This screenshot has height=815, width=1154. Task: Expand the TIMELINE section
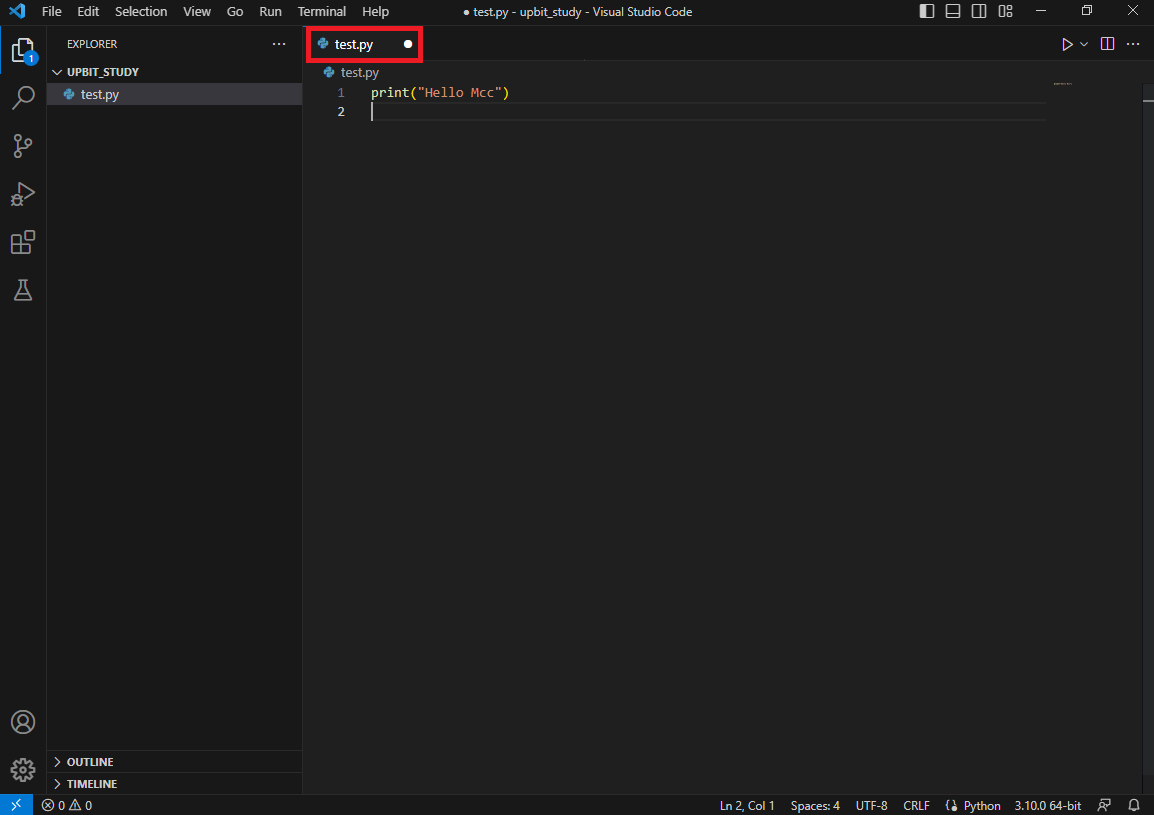click(174, 784)
